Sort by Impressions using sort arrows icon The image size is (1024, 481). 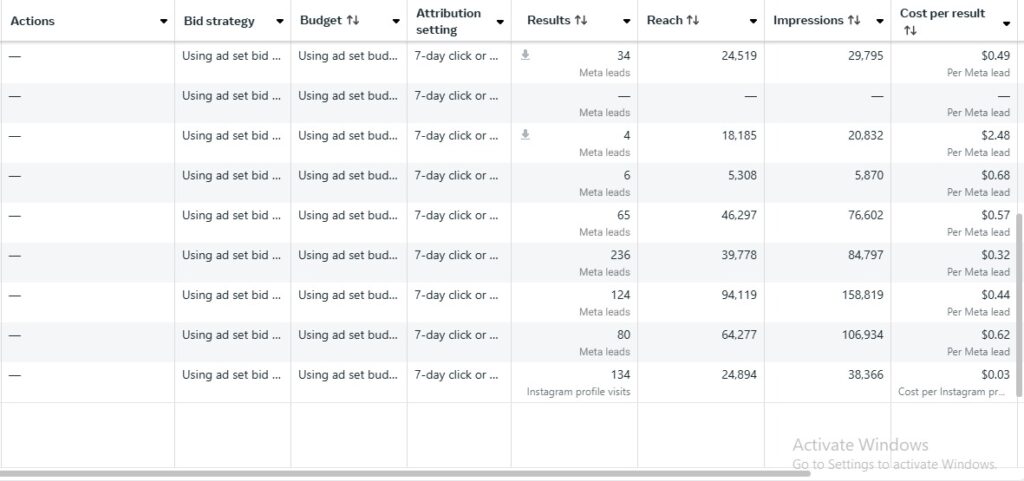tap(853, 21)
